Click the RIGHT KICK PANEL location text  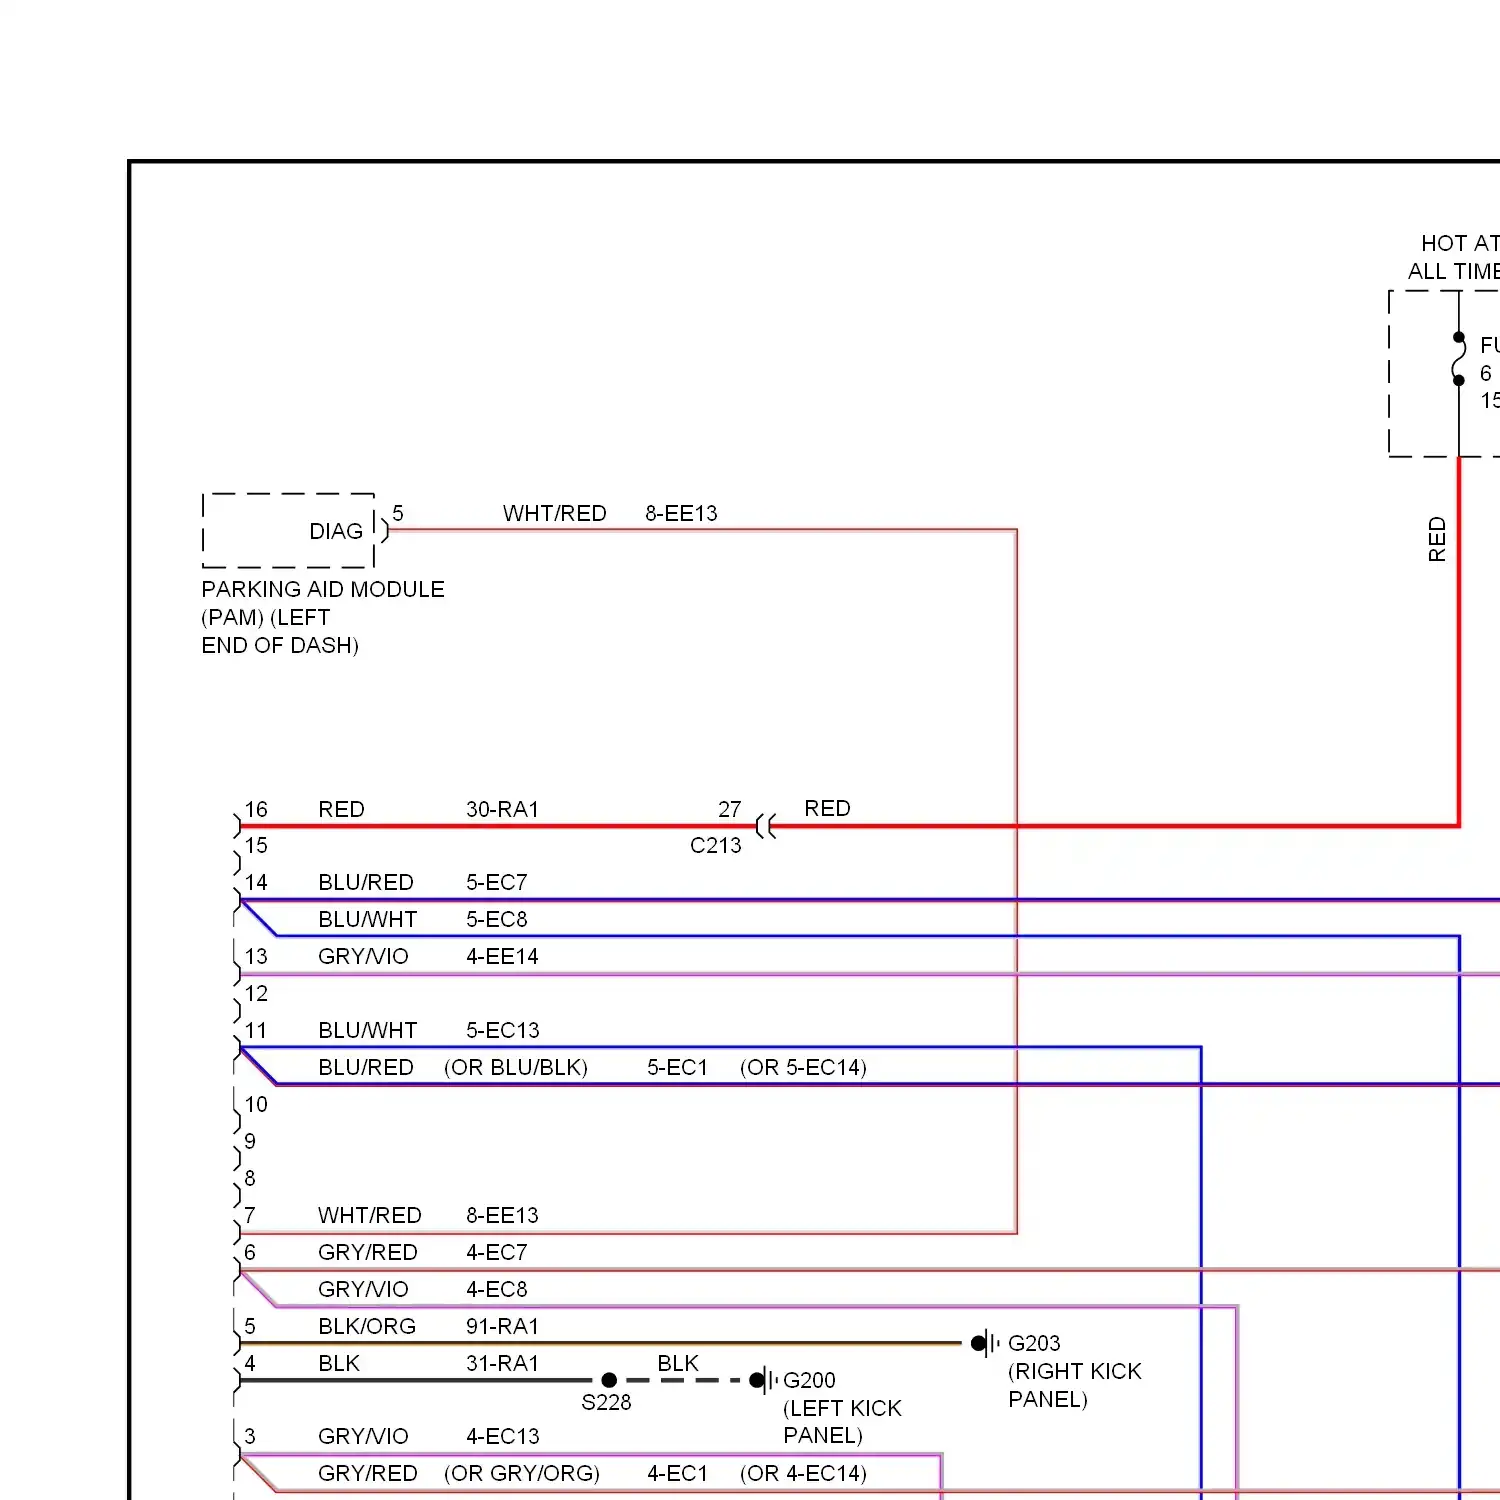(1074, 1385)
